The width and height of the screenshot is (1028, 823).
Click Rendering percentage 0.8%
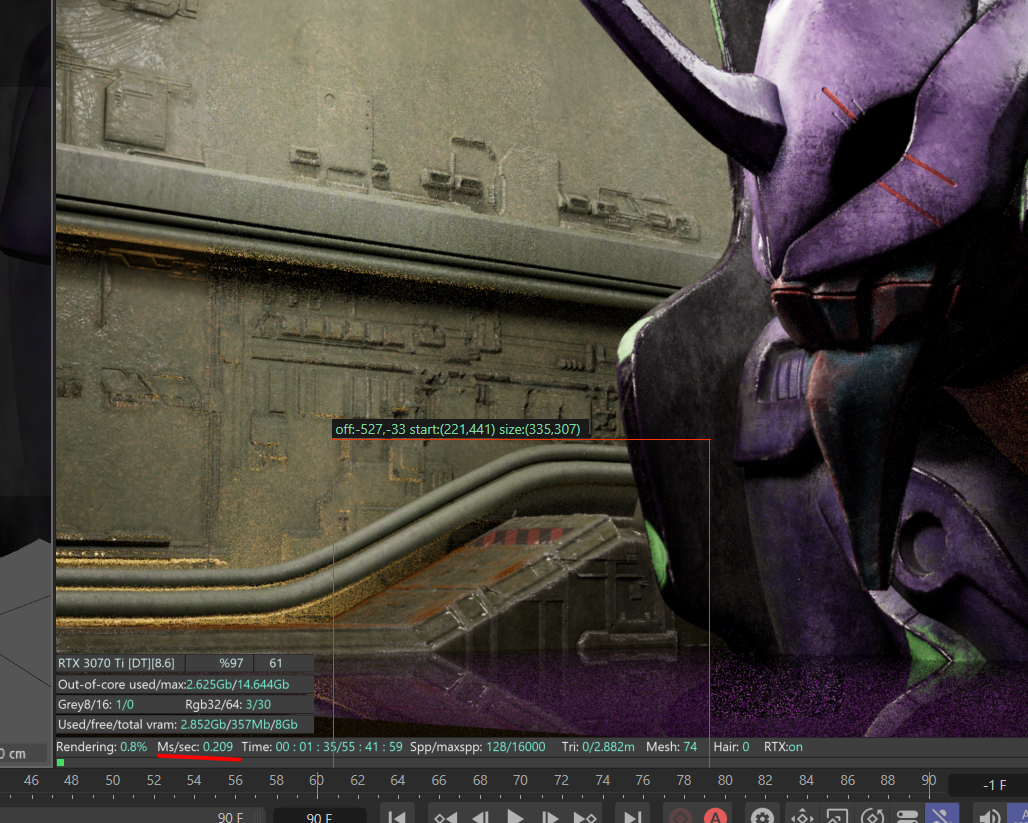134,747
